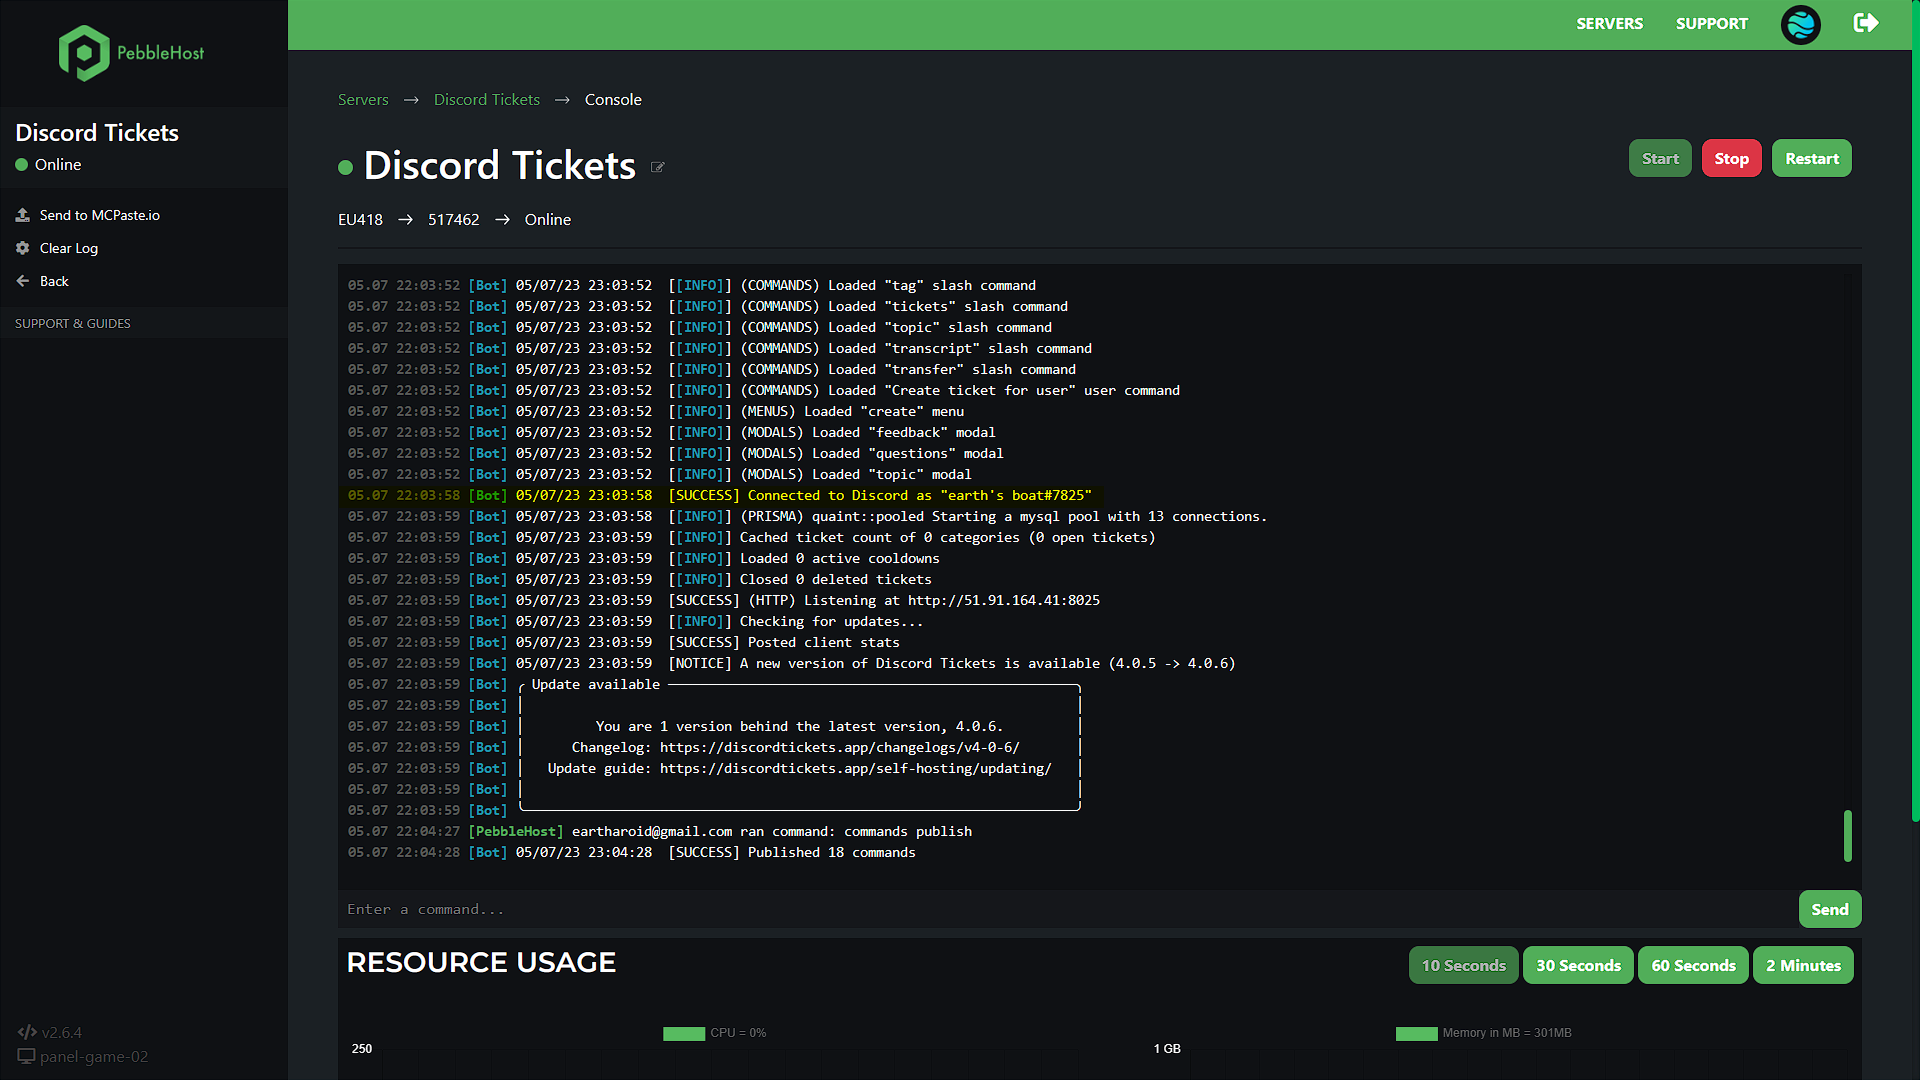The height and width of the screenshot is (1080, 1920).
Task: Open SERVERS in the top bar
Action: tap(1609, 23)
